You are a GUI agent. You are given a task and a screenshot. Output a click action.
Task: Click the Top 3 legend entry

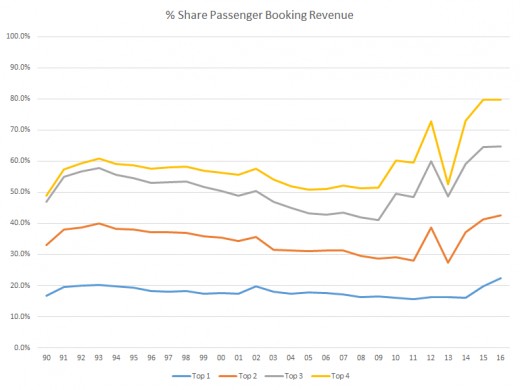(x=284, y=376)
